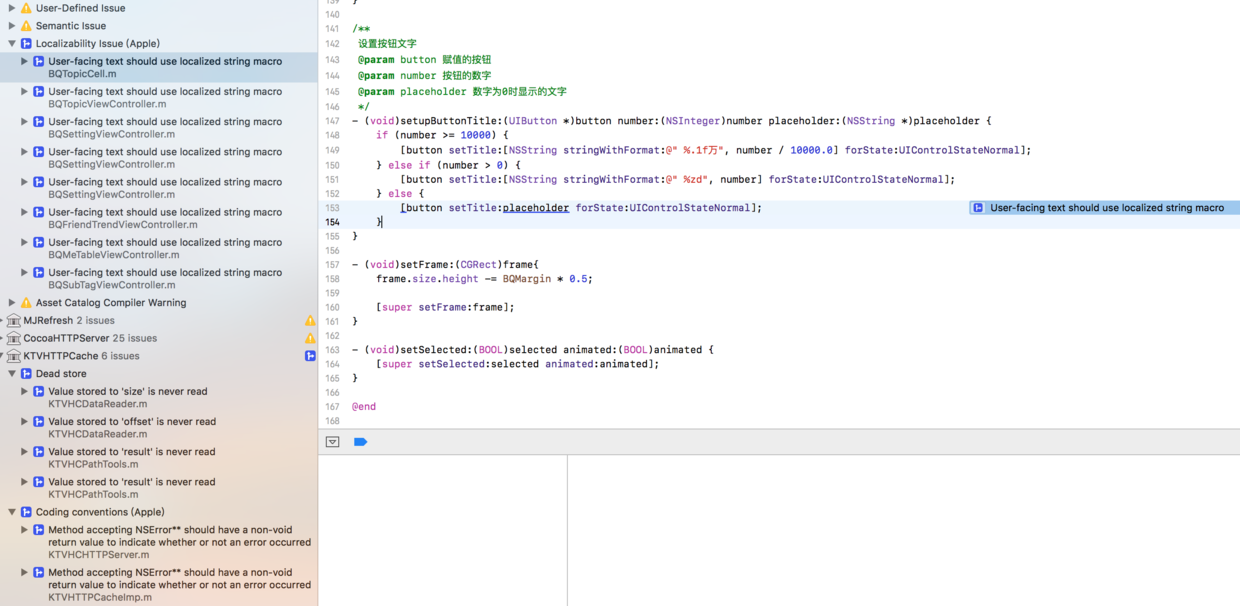Click the BQTopicCell.m analyzer issue icon

tap(38, 62)
